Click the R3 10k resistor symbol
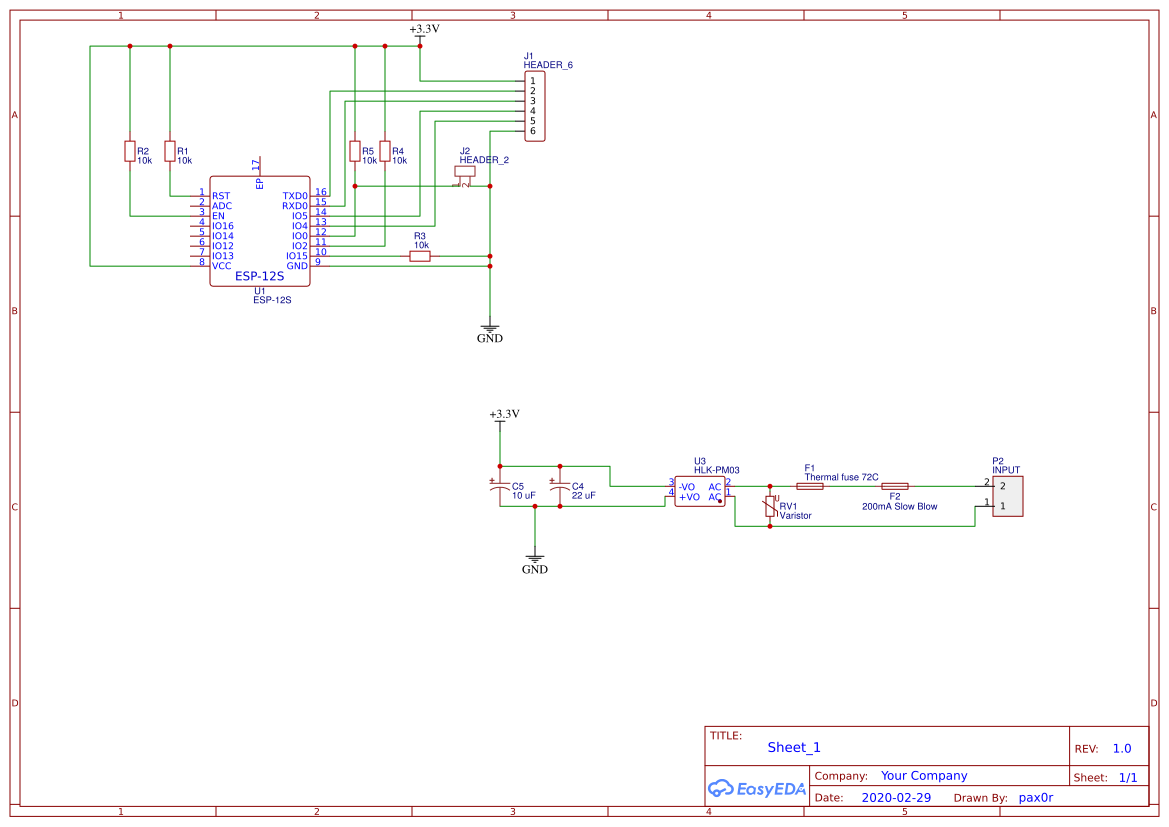The height and width of the screenshot is (827, 1169). tap(420, 256)
